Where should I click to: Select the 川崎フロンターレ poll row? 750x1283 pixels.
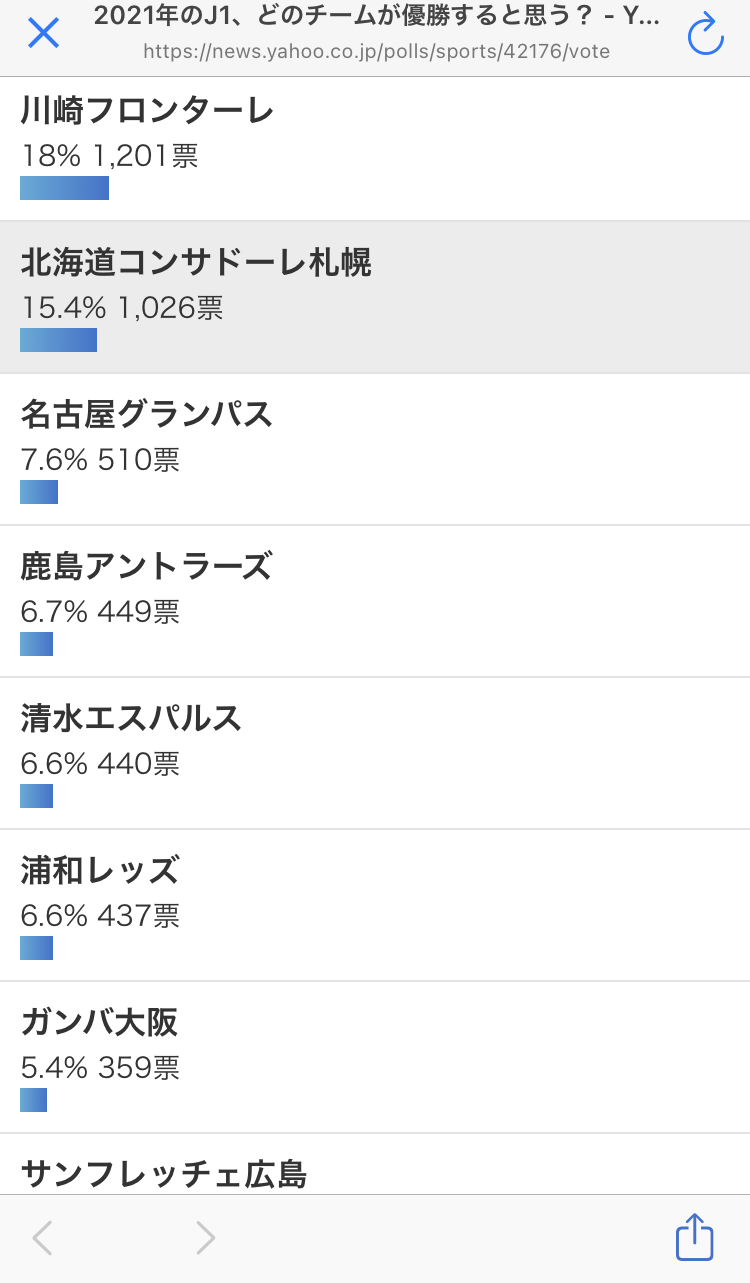(x=375, y=148)
